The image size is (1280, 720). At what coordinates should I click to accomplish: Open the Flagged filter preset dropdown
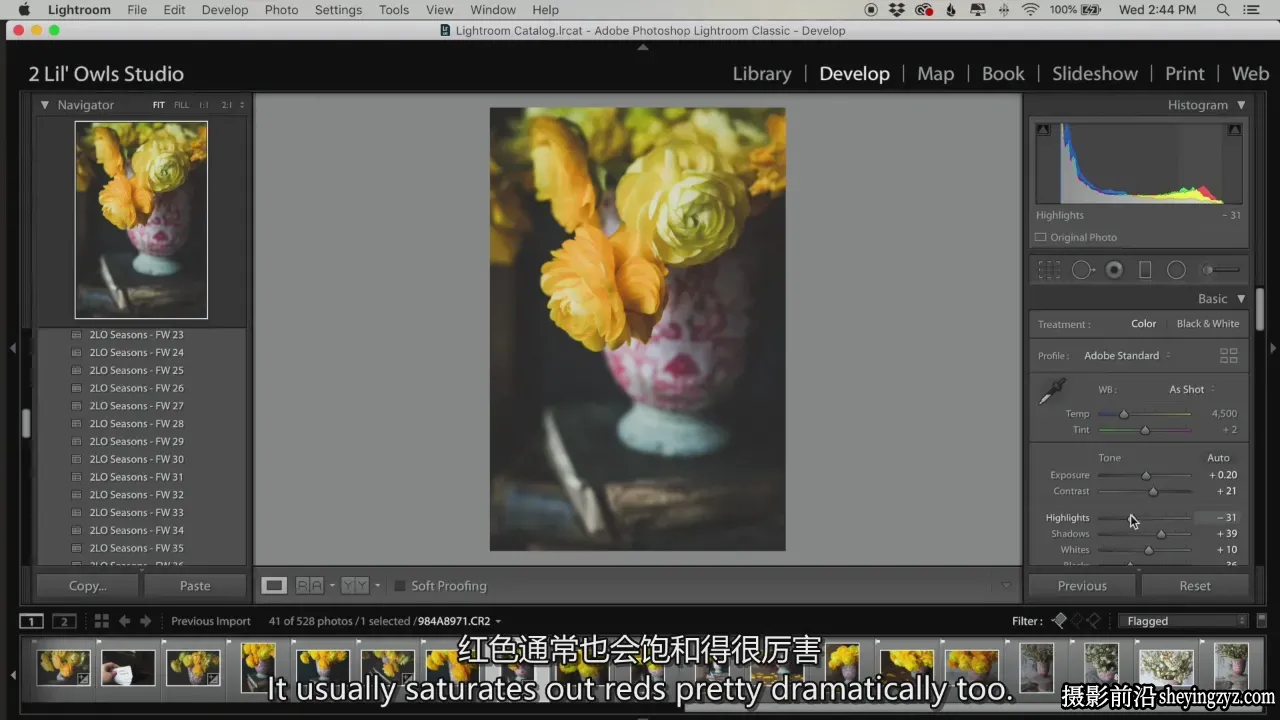pyautogui.click(x=1183, y=621)
